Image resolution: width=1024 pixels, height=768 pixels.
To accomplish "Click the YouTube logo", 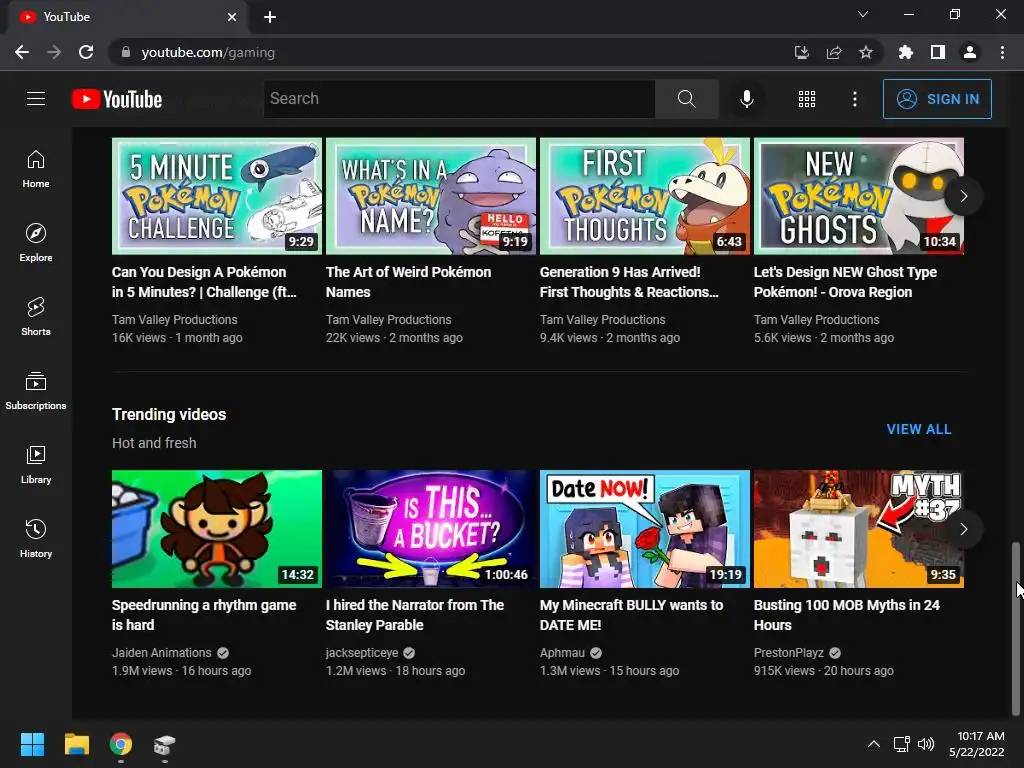I will tap(117, 99).
